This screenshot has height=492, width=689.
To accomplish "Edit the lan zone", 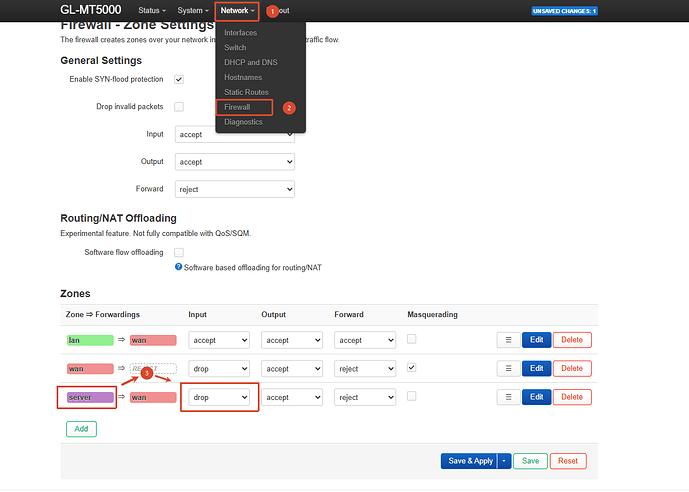I will pyautogui.click(x=537, y=340).
